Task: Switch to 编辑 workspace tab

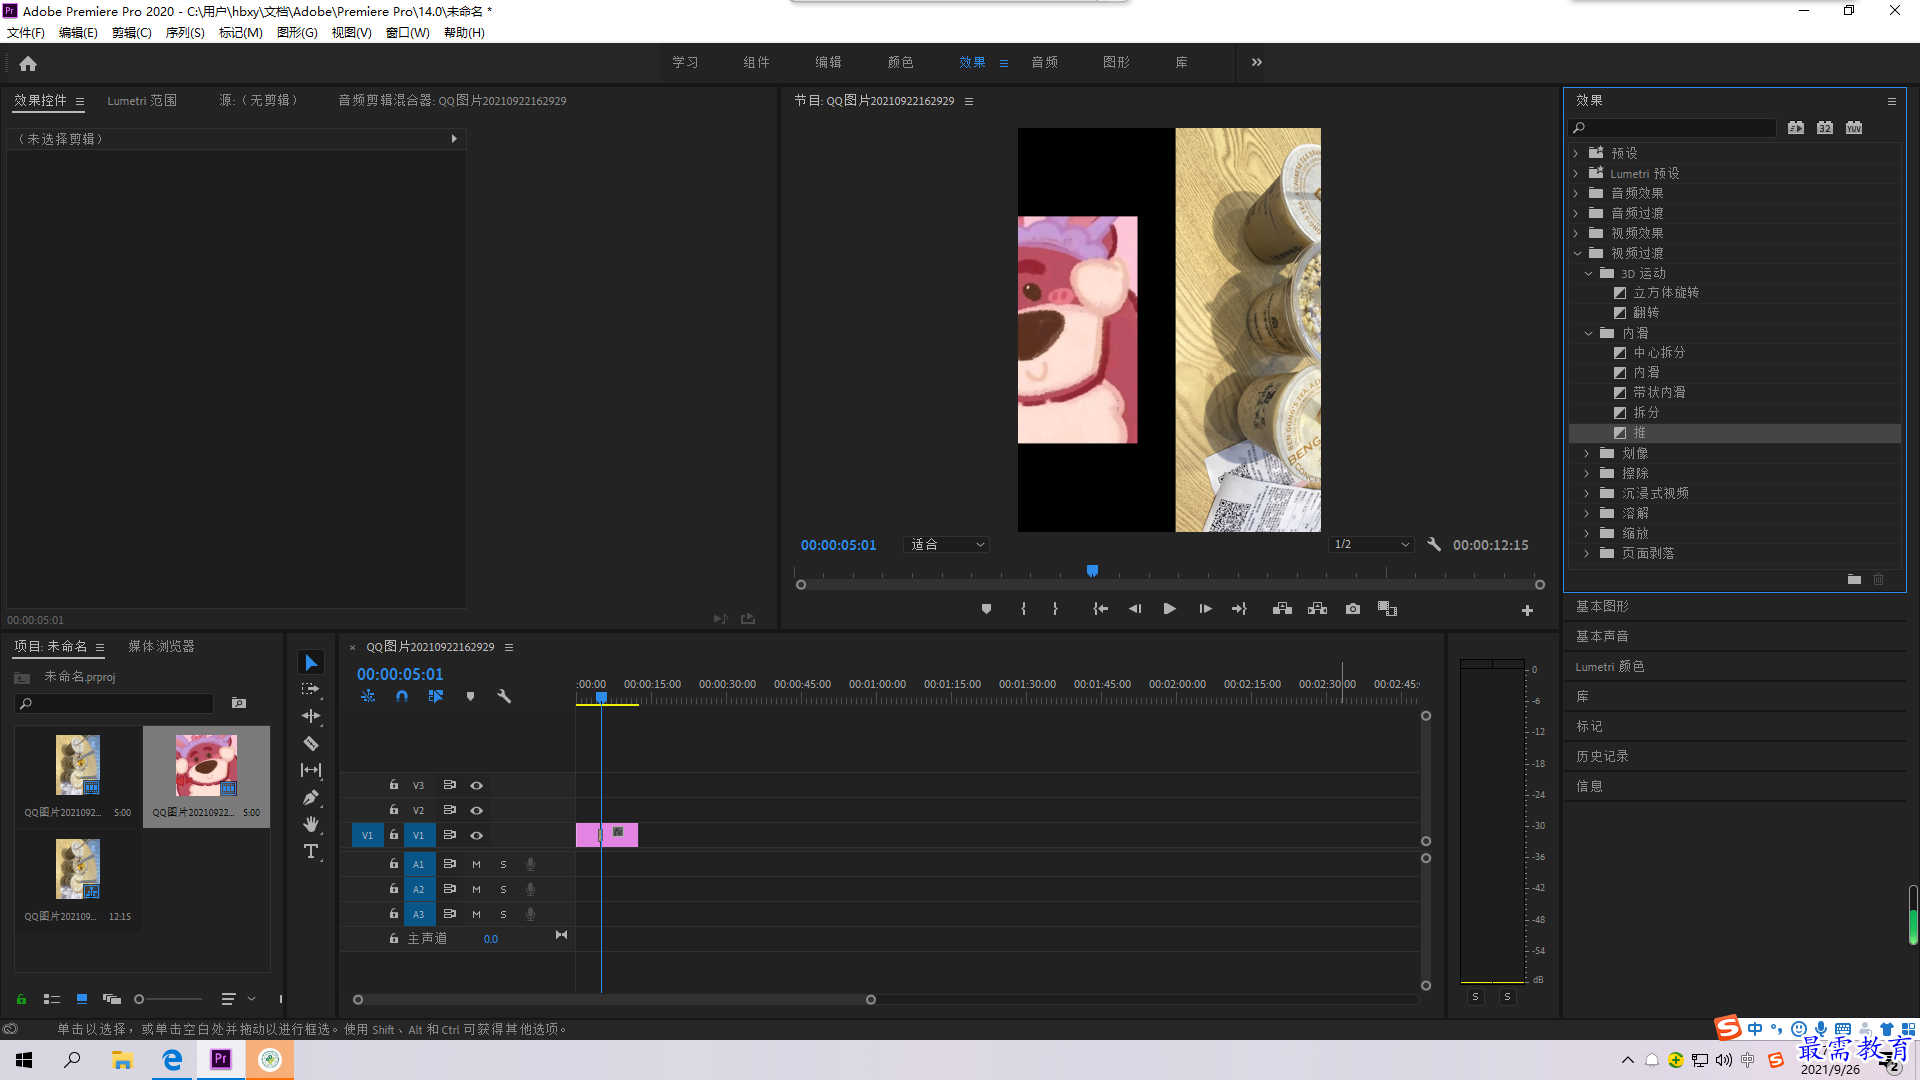Action: point(828,62)
